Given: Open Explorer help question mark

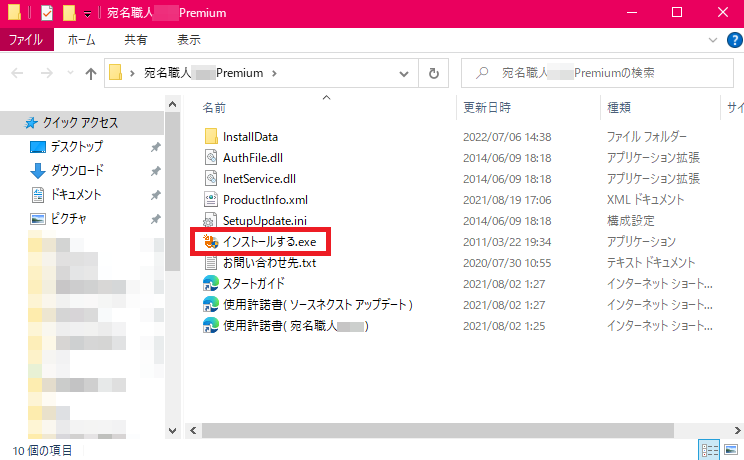Looking at the screenshot, I should pyautogui.click(x=734, y=40).
